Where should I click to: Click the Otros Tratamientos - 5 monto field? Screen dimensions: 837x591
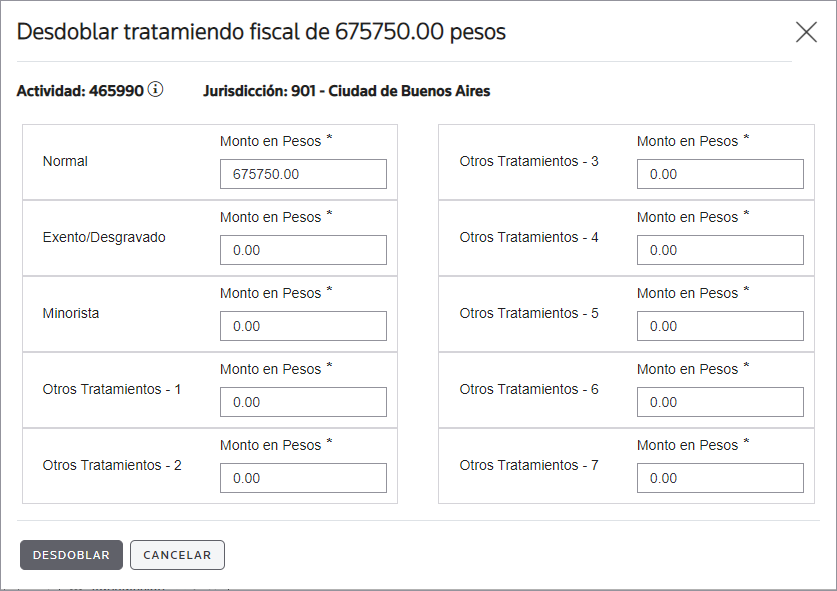pyautogui.click(x=720, y=326)
